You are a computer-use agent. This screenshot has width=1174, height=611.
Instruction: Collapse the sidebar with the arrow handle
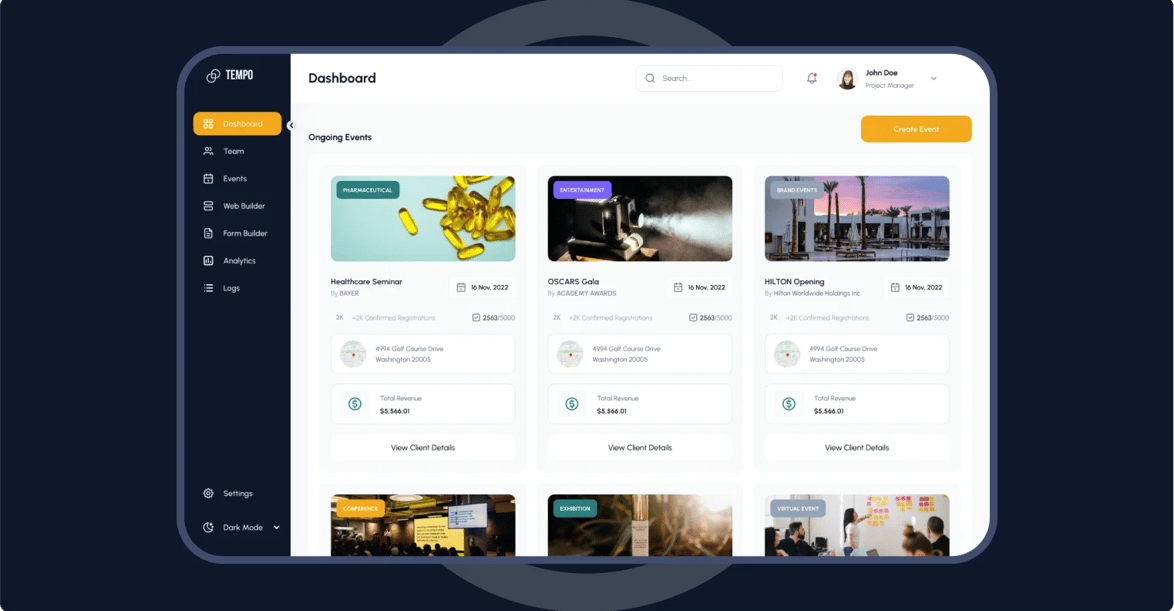pos(291,126)
